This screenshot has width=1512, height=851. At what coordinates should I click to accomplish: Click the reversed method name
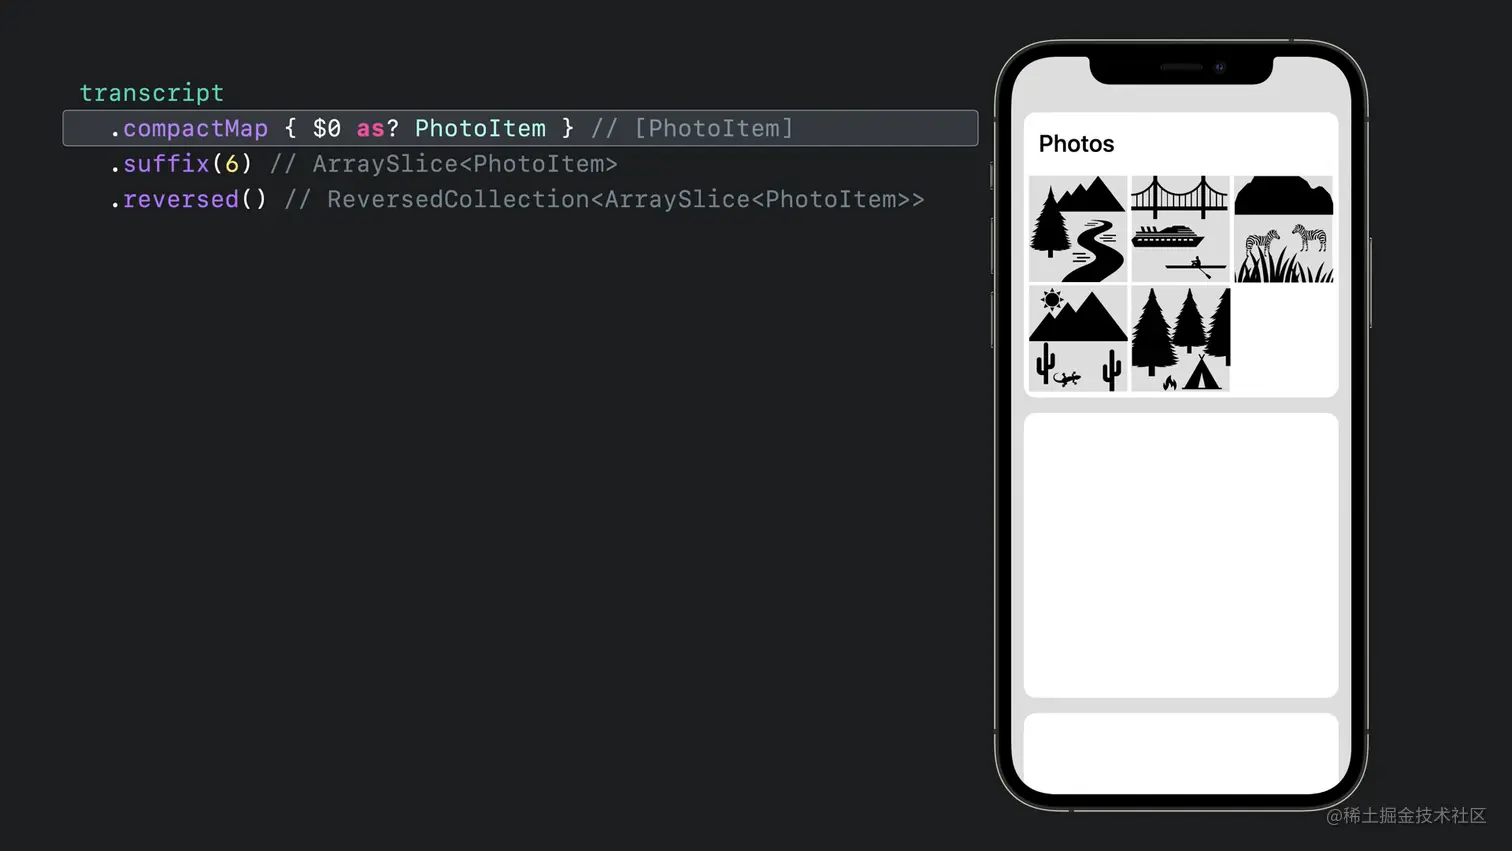(181, 199)
